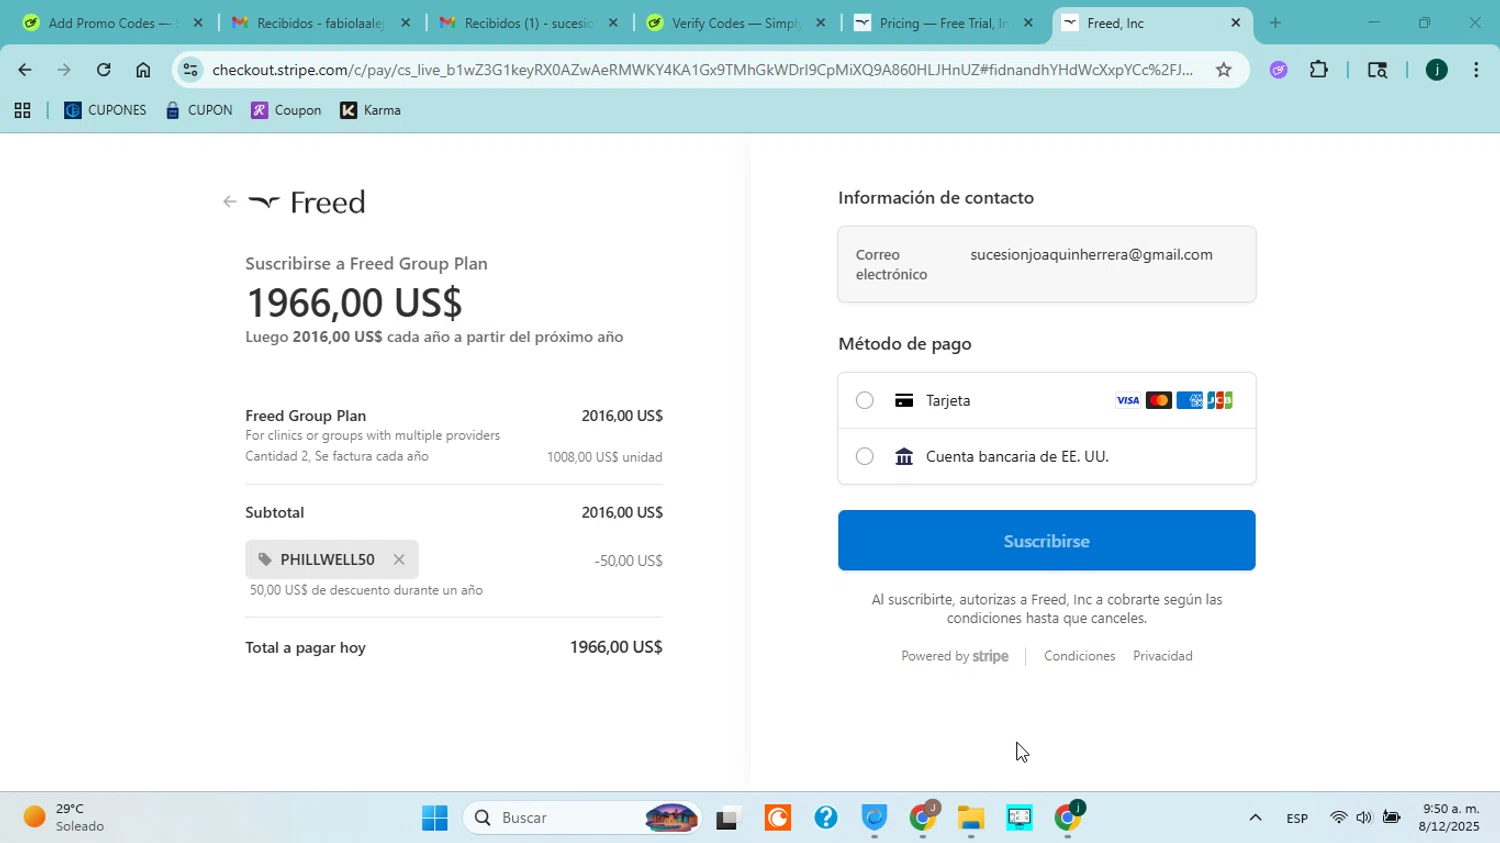Open the clock and date panel
This screenshot has height=843, width=1500.
tap(1450, 818)
